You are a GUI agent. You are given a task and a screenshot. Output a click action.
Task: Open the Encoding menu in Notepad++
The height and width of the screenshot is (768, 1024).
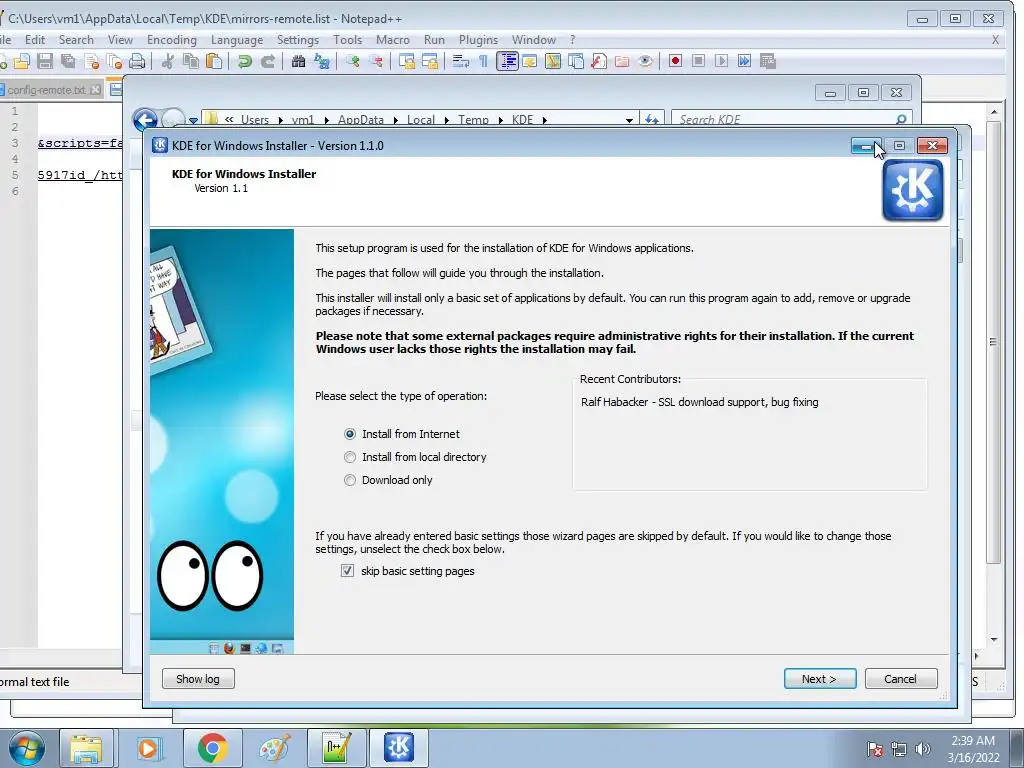(x=172, y=40)
